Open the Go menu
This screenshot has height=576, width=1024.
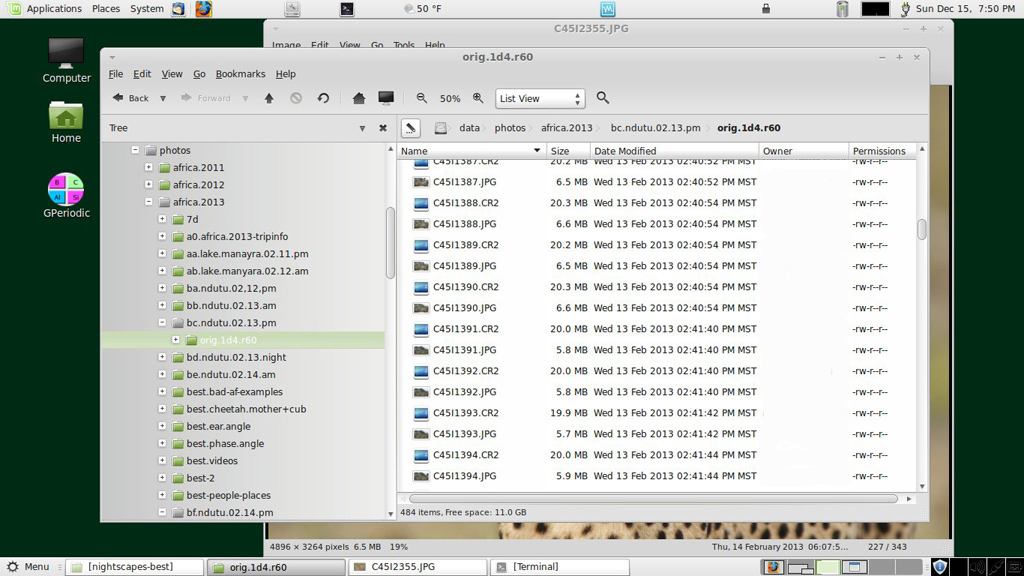coord(199,74)
